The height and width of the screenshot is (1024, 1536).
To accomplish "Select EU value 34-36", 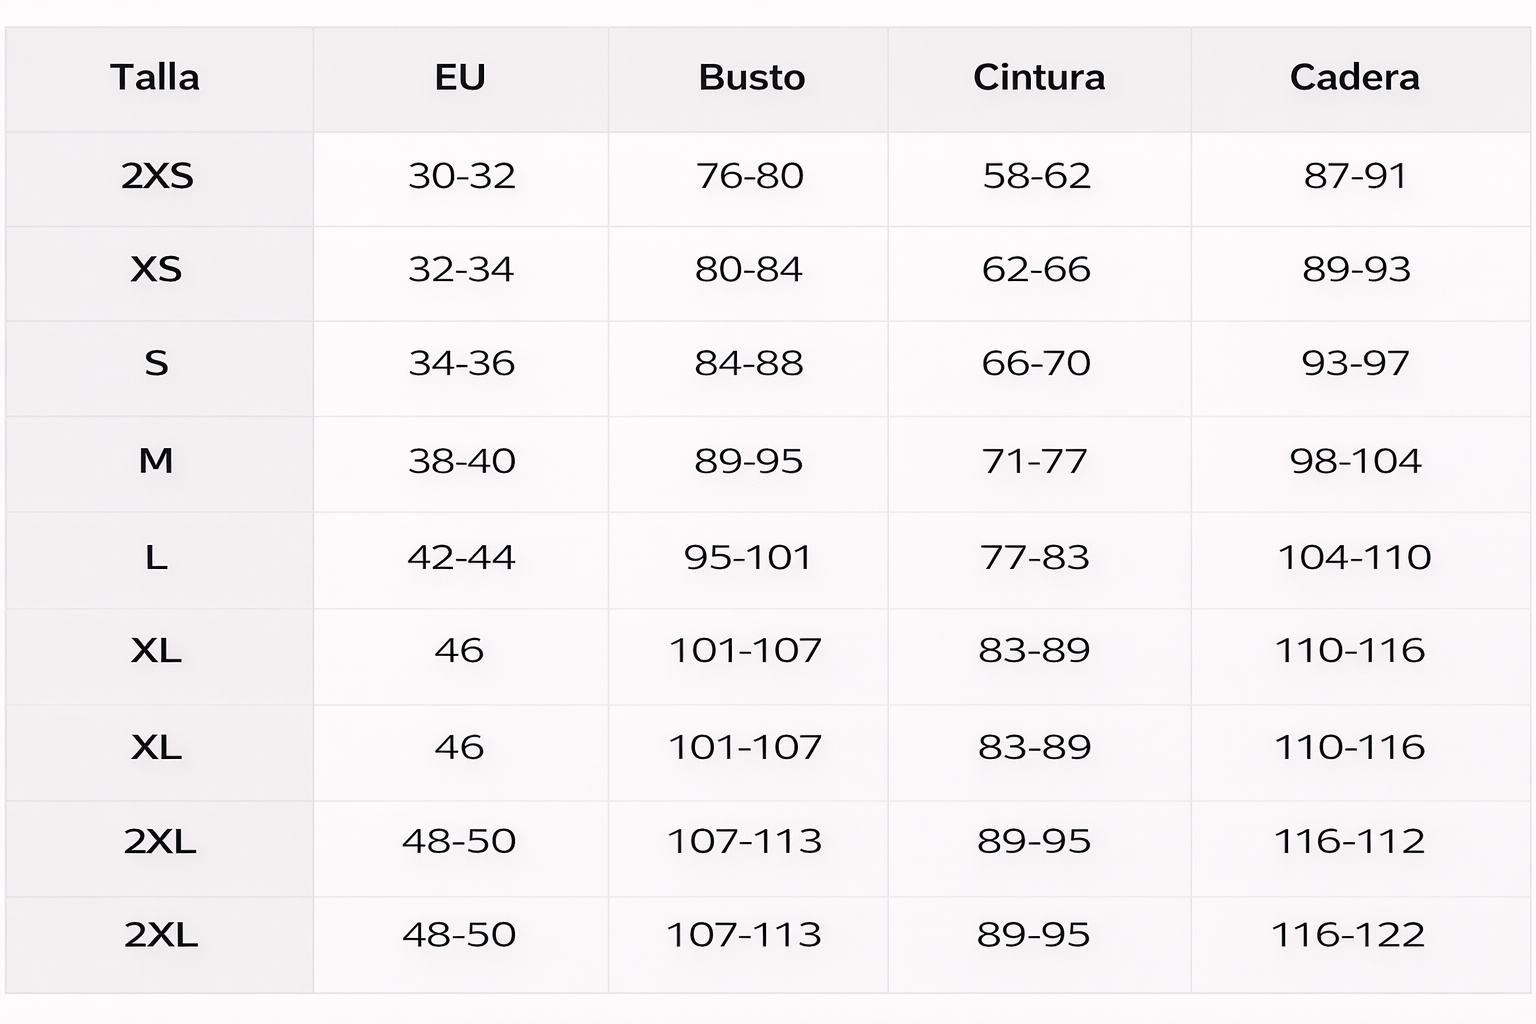I will (461, 363).
